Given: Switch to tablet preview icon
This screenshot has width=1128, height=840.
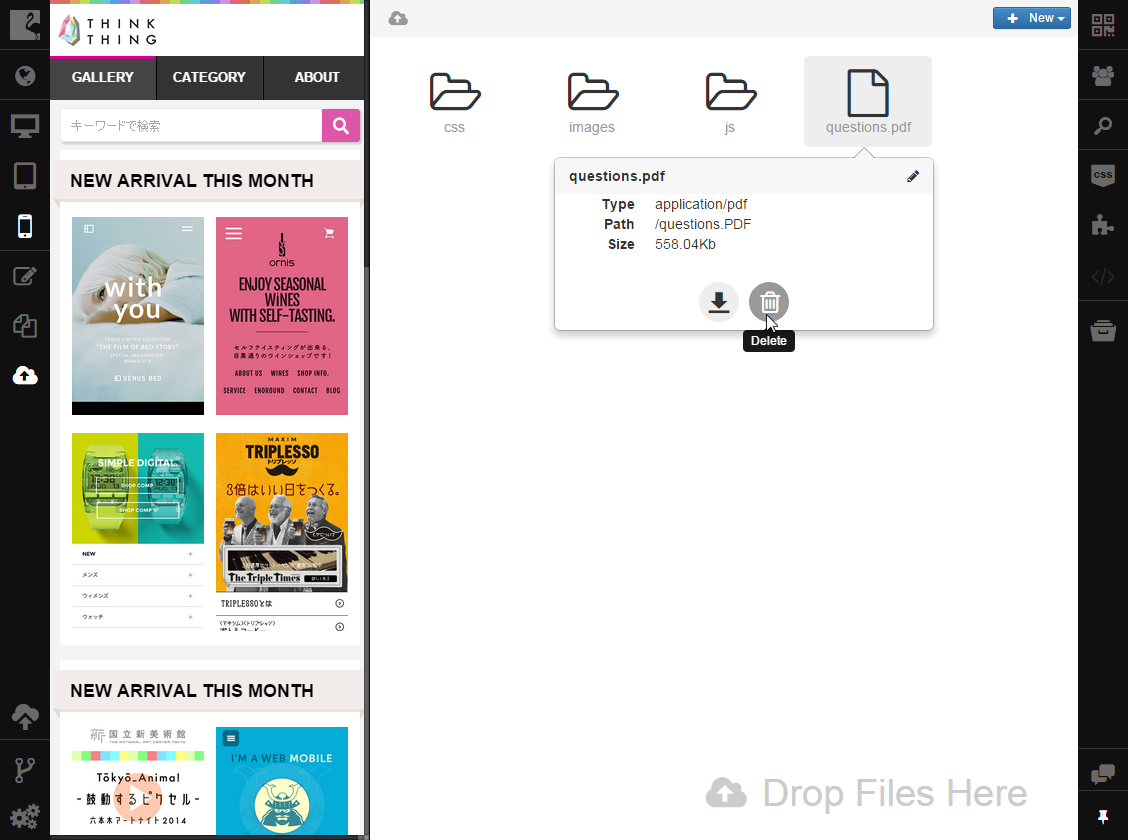Looking at the screenshot, I should coord(24,175).
